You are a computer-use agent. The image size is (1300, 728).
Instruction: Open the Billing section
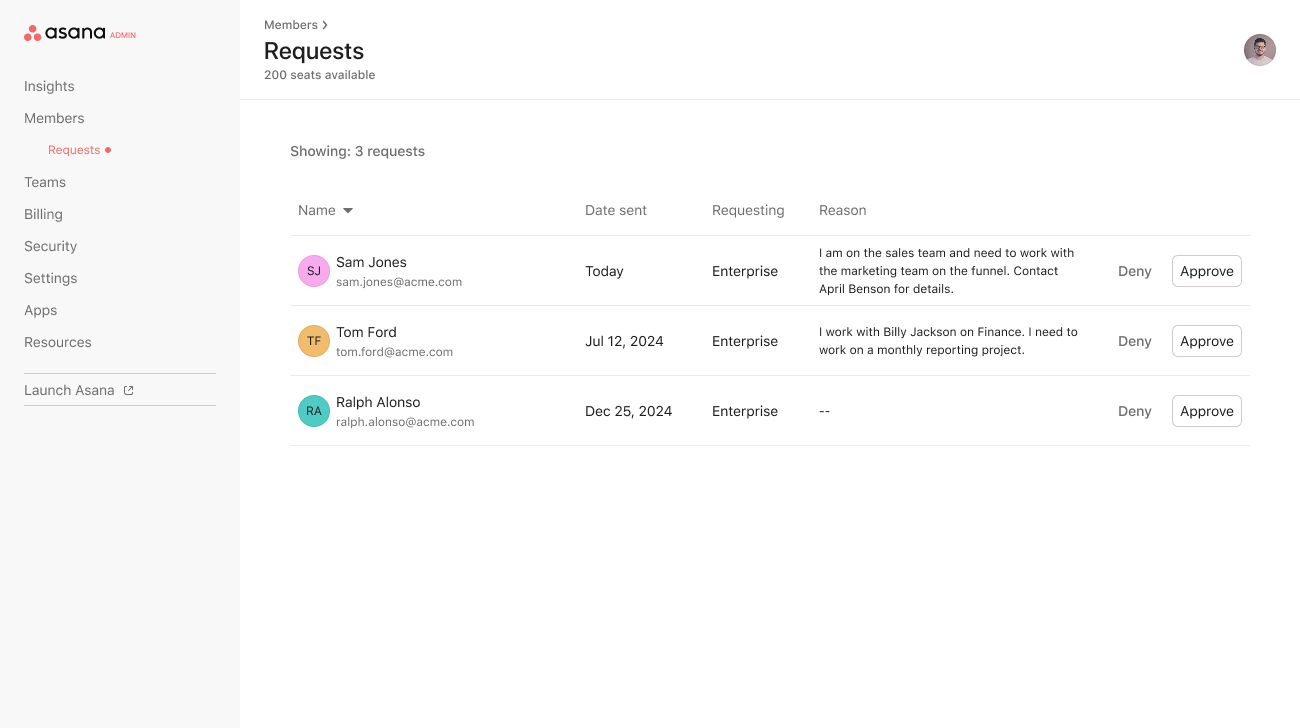tap(43, 214)
